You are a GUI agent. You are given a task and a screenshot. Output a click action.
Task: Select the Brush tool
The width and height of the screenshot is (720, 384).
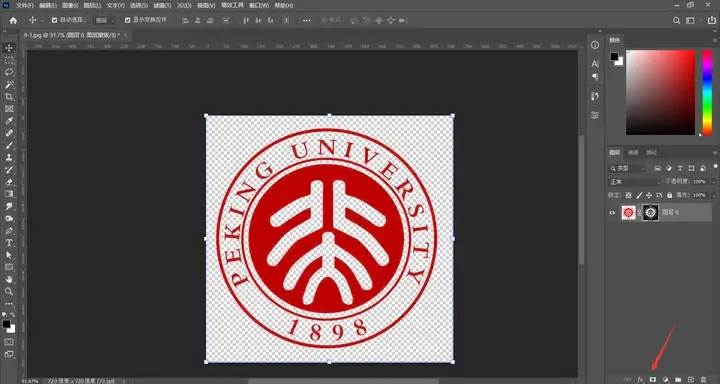[x=9, y=145]
